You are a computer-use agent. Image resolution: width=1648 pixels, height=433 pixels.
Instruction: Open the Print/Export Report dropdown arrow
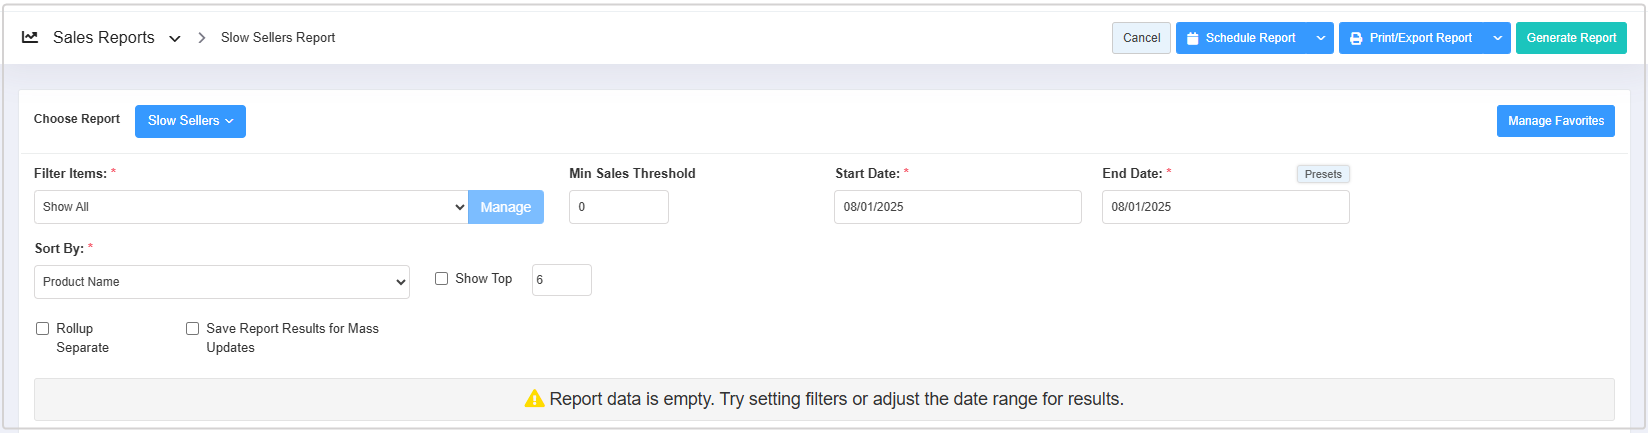point(1498,38)
